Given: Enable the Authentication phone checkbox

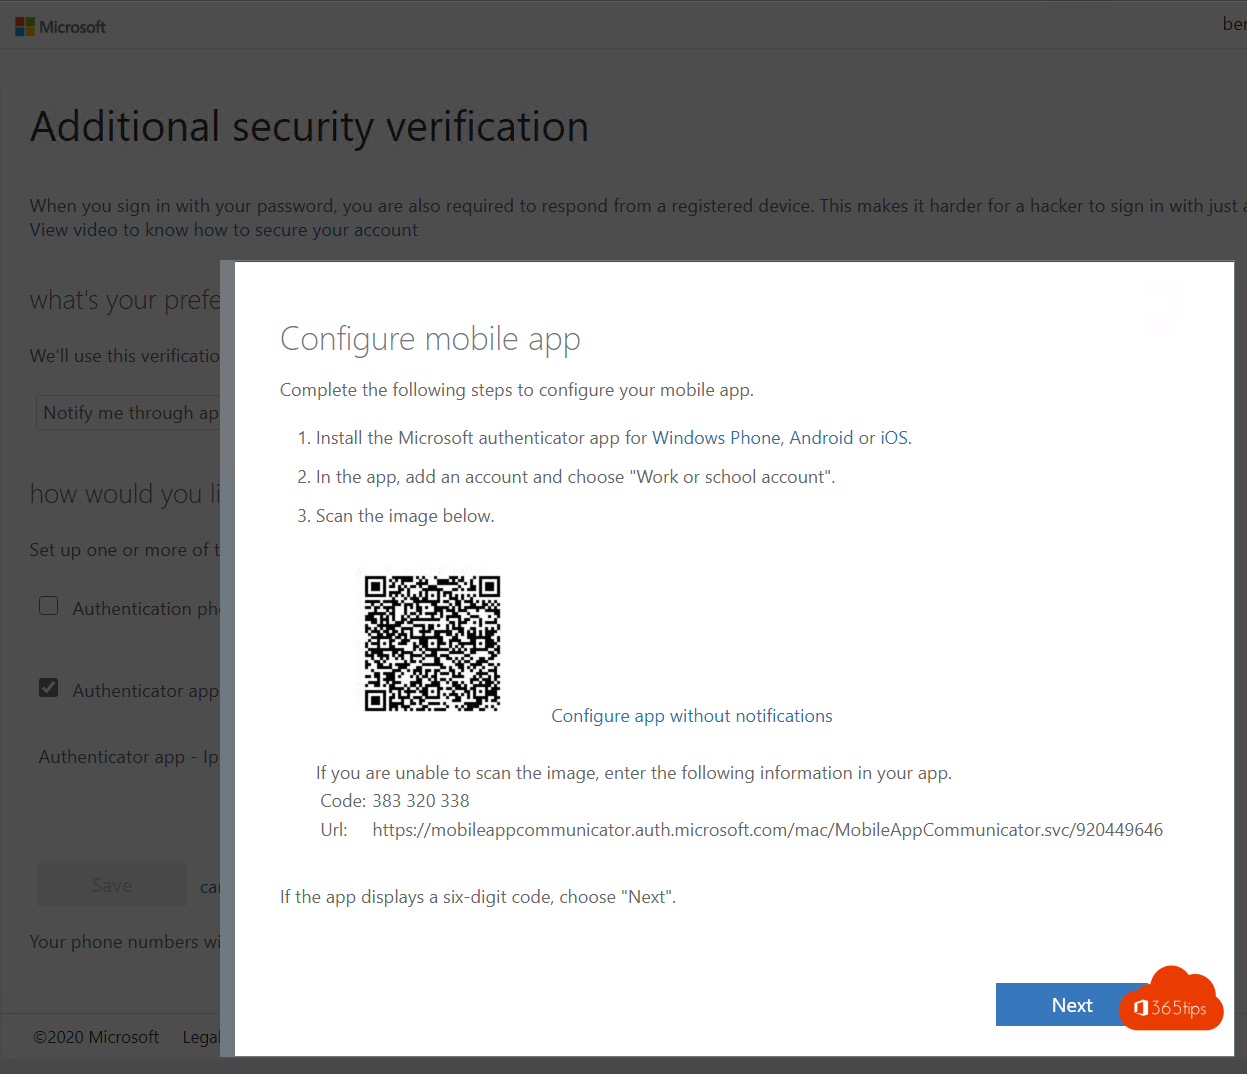Looking at the screenshot, I should coord(49,606).
